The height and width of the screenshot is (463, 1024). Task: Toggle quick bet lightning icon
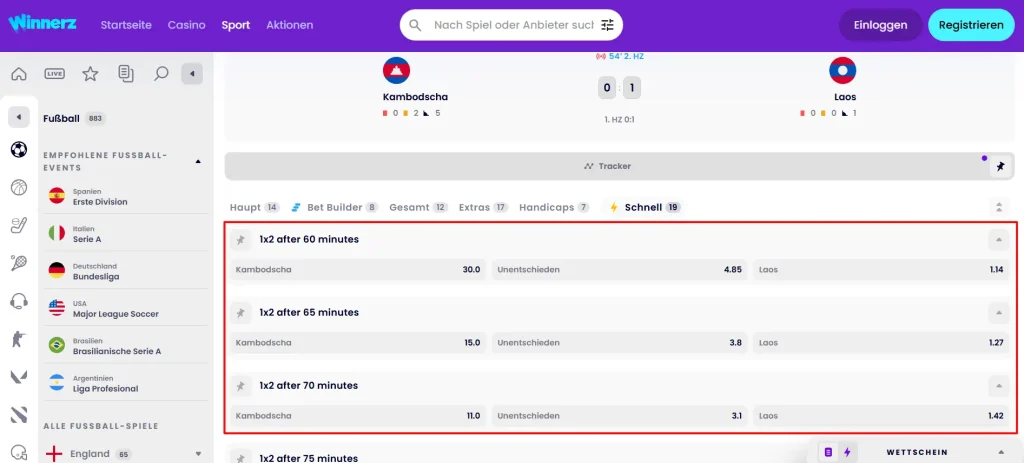point(846,452)
